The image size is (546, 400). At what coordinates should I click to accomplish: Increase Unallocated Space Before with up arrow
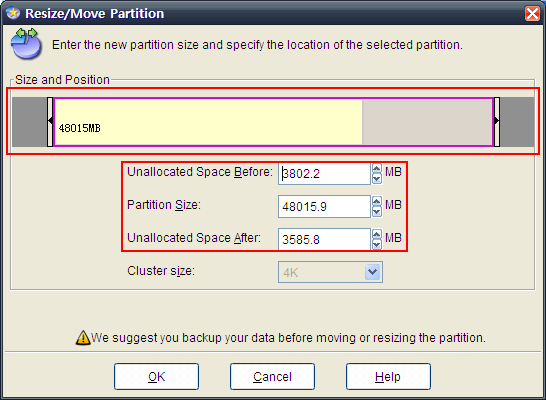click(377, 168)
